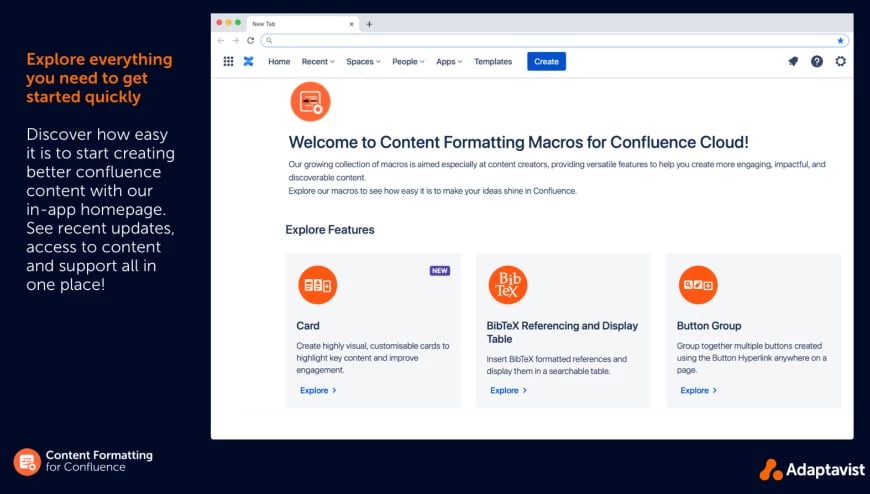This screenshot has width=870, height=494.
Task: Click the browser back arrow
Action: point(221,41)
